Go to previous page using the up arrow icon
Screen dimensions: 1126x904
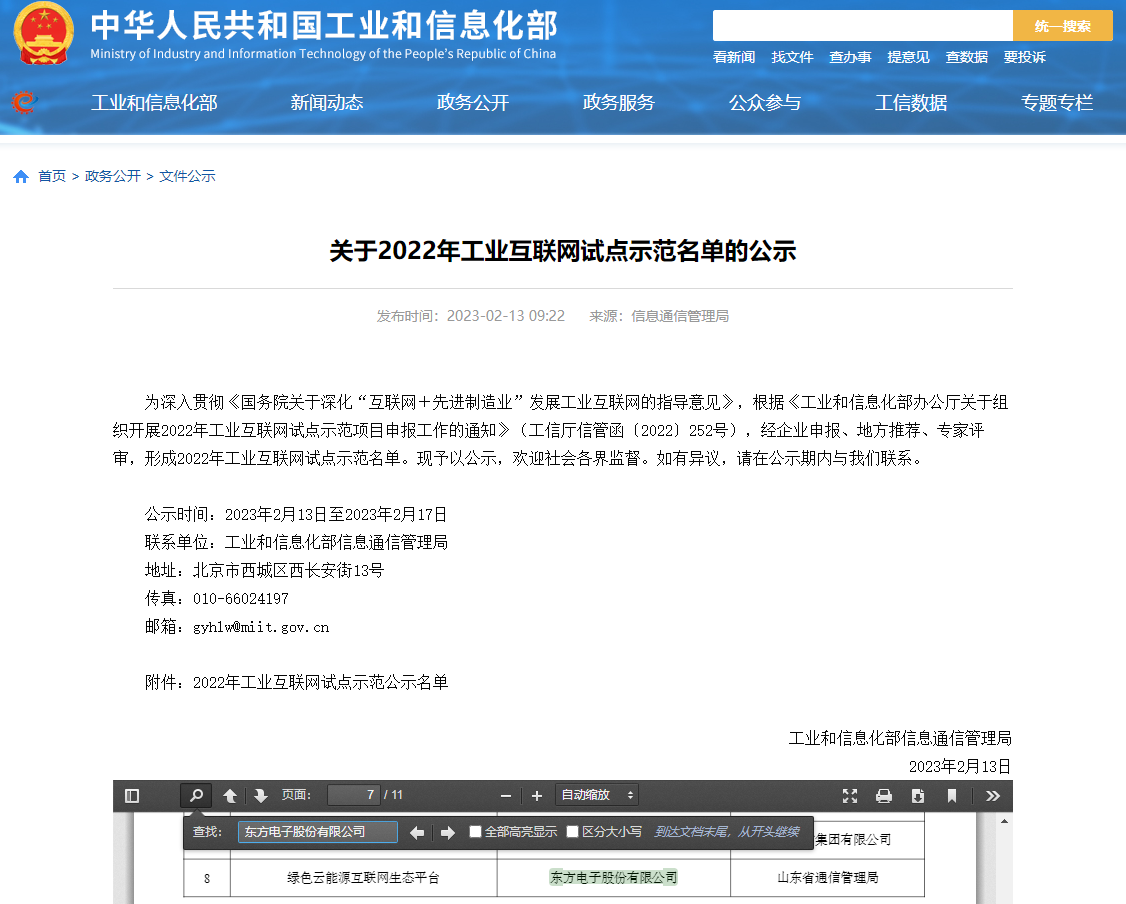tap(231, 795)
